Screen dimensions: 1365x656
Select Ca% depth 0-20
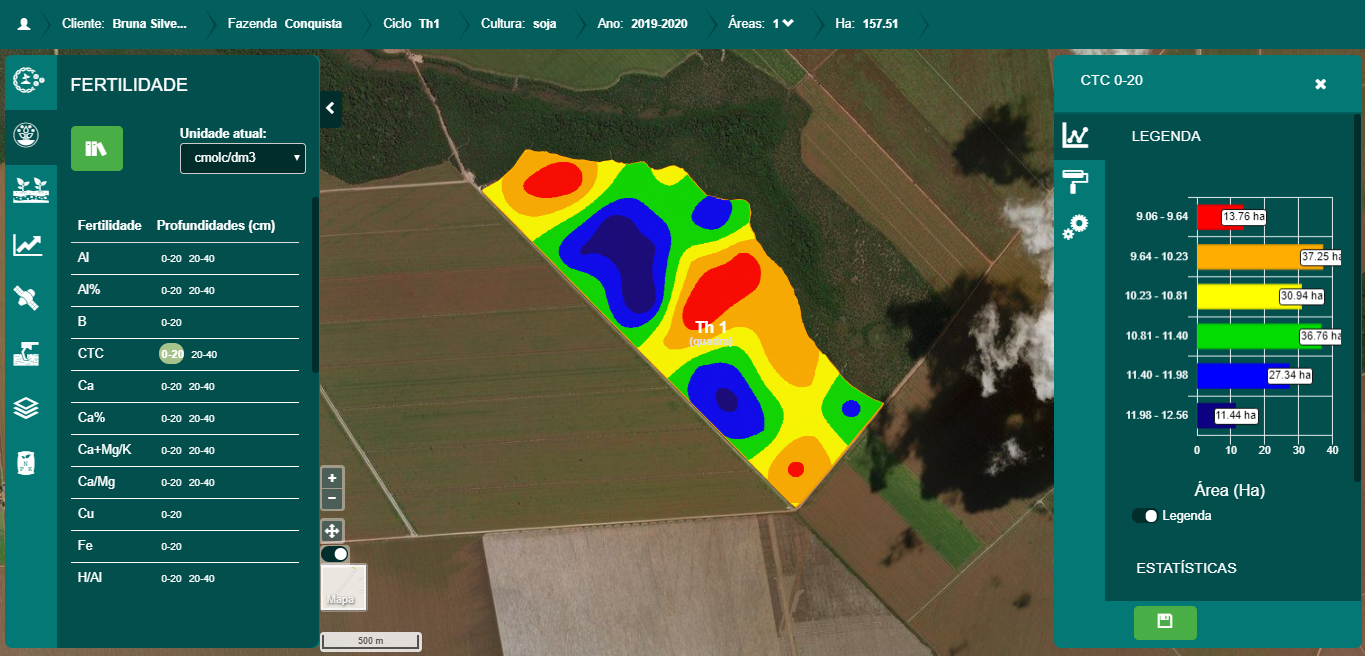(x=171, y=419)
